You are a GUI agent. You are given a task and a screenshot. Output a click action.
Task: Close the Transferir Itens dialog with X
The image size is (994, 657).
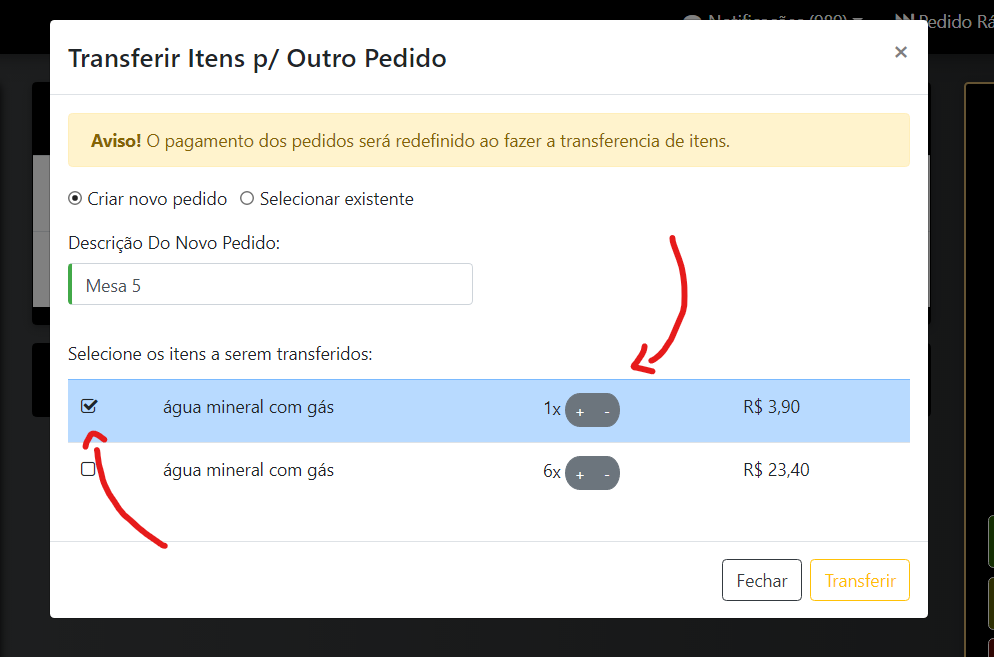tap(900, 52)
